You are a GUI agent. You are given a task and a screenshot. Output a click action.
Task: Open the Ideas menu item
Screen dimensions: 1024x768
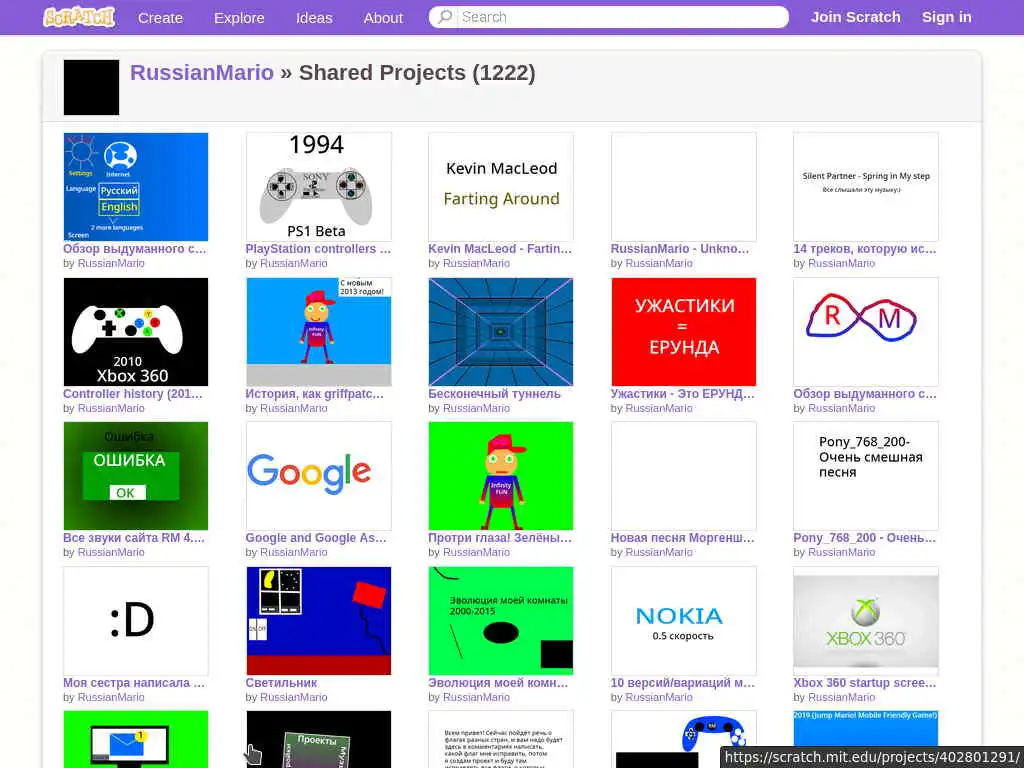tap(314, 18)
